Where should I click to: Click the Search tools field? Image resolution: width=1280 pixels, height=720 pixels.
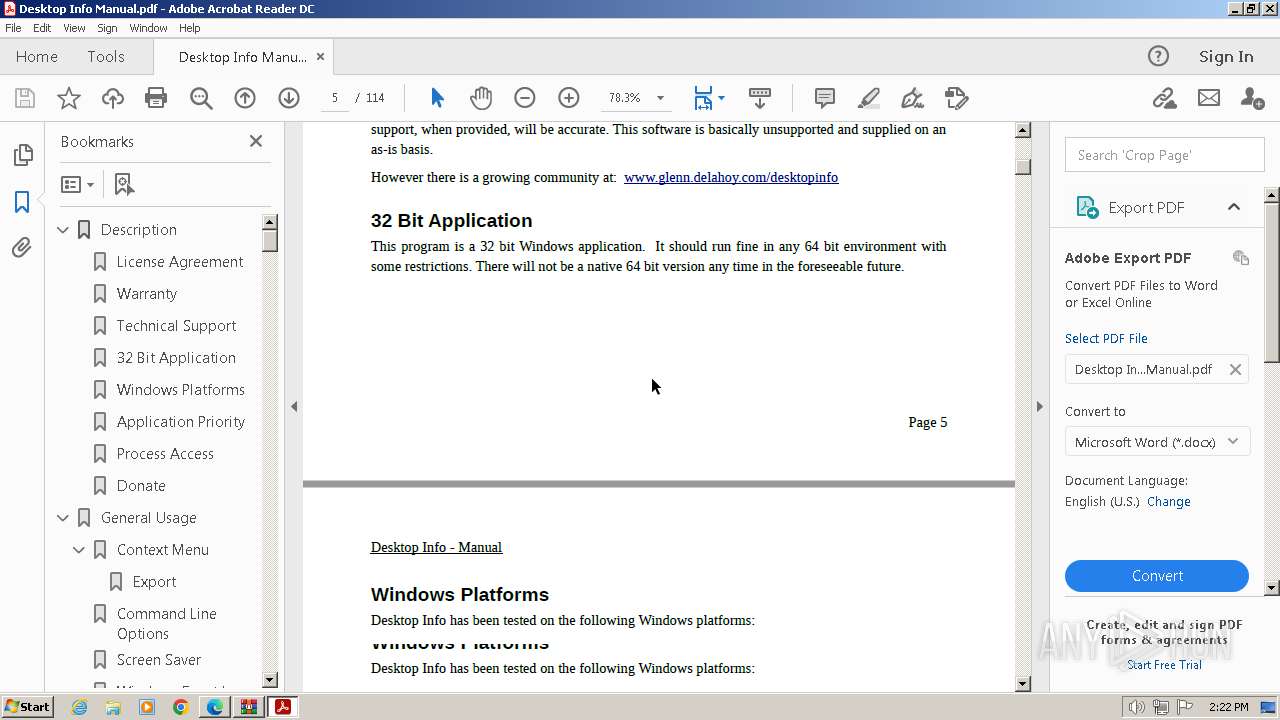(x=1164, y=155)
